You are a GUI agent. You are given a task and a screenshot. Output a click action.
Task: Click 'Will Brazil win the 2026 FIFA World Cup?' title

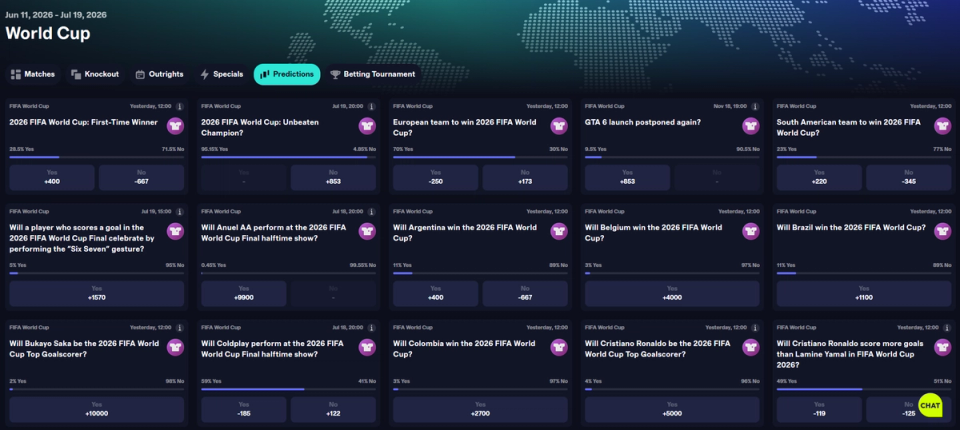[x=851, y=227]
